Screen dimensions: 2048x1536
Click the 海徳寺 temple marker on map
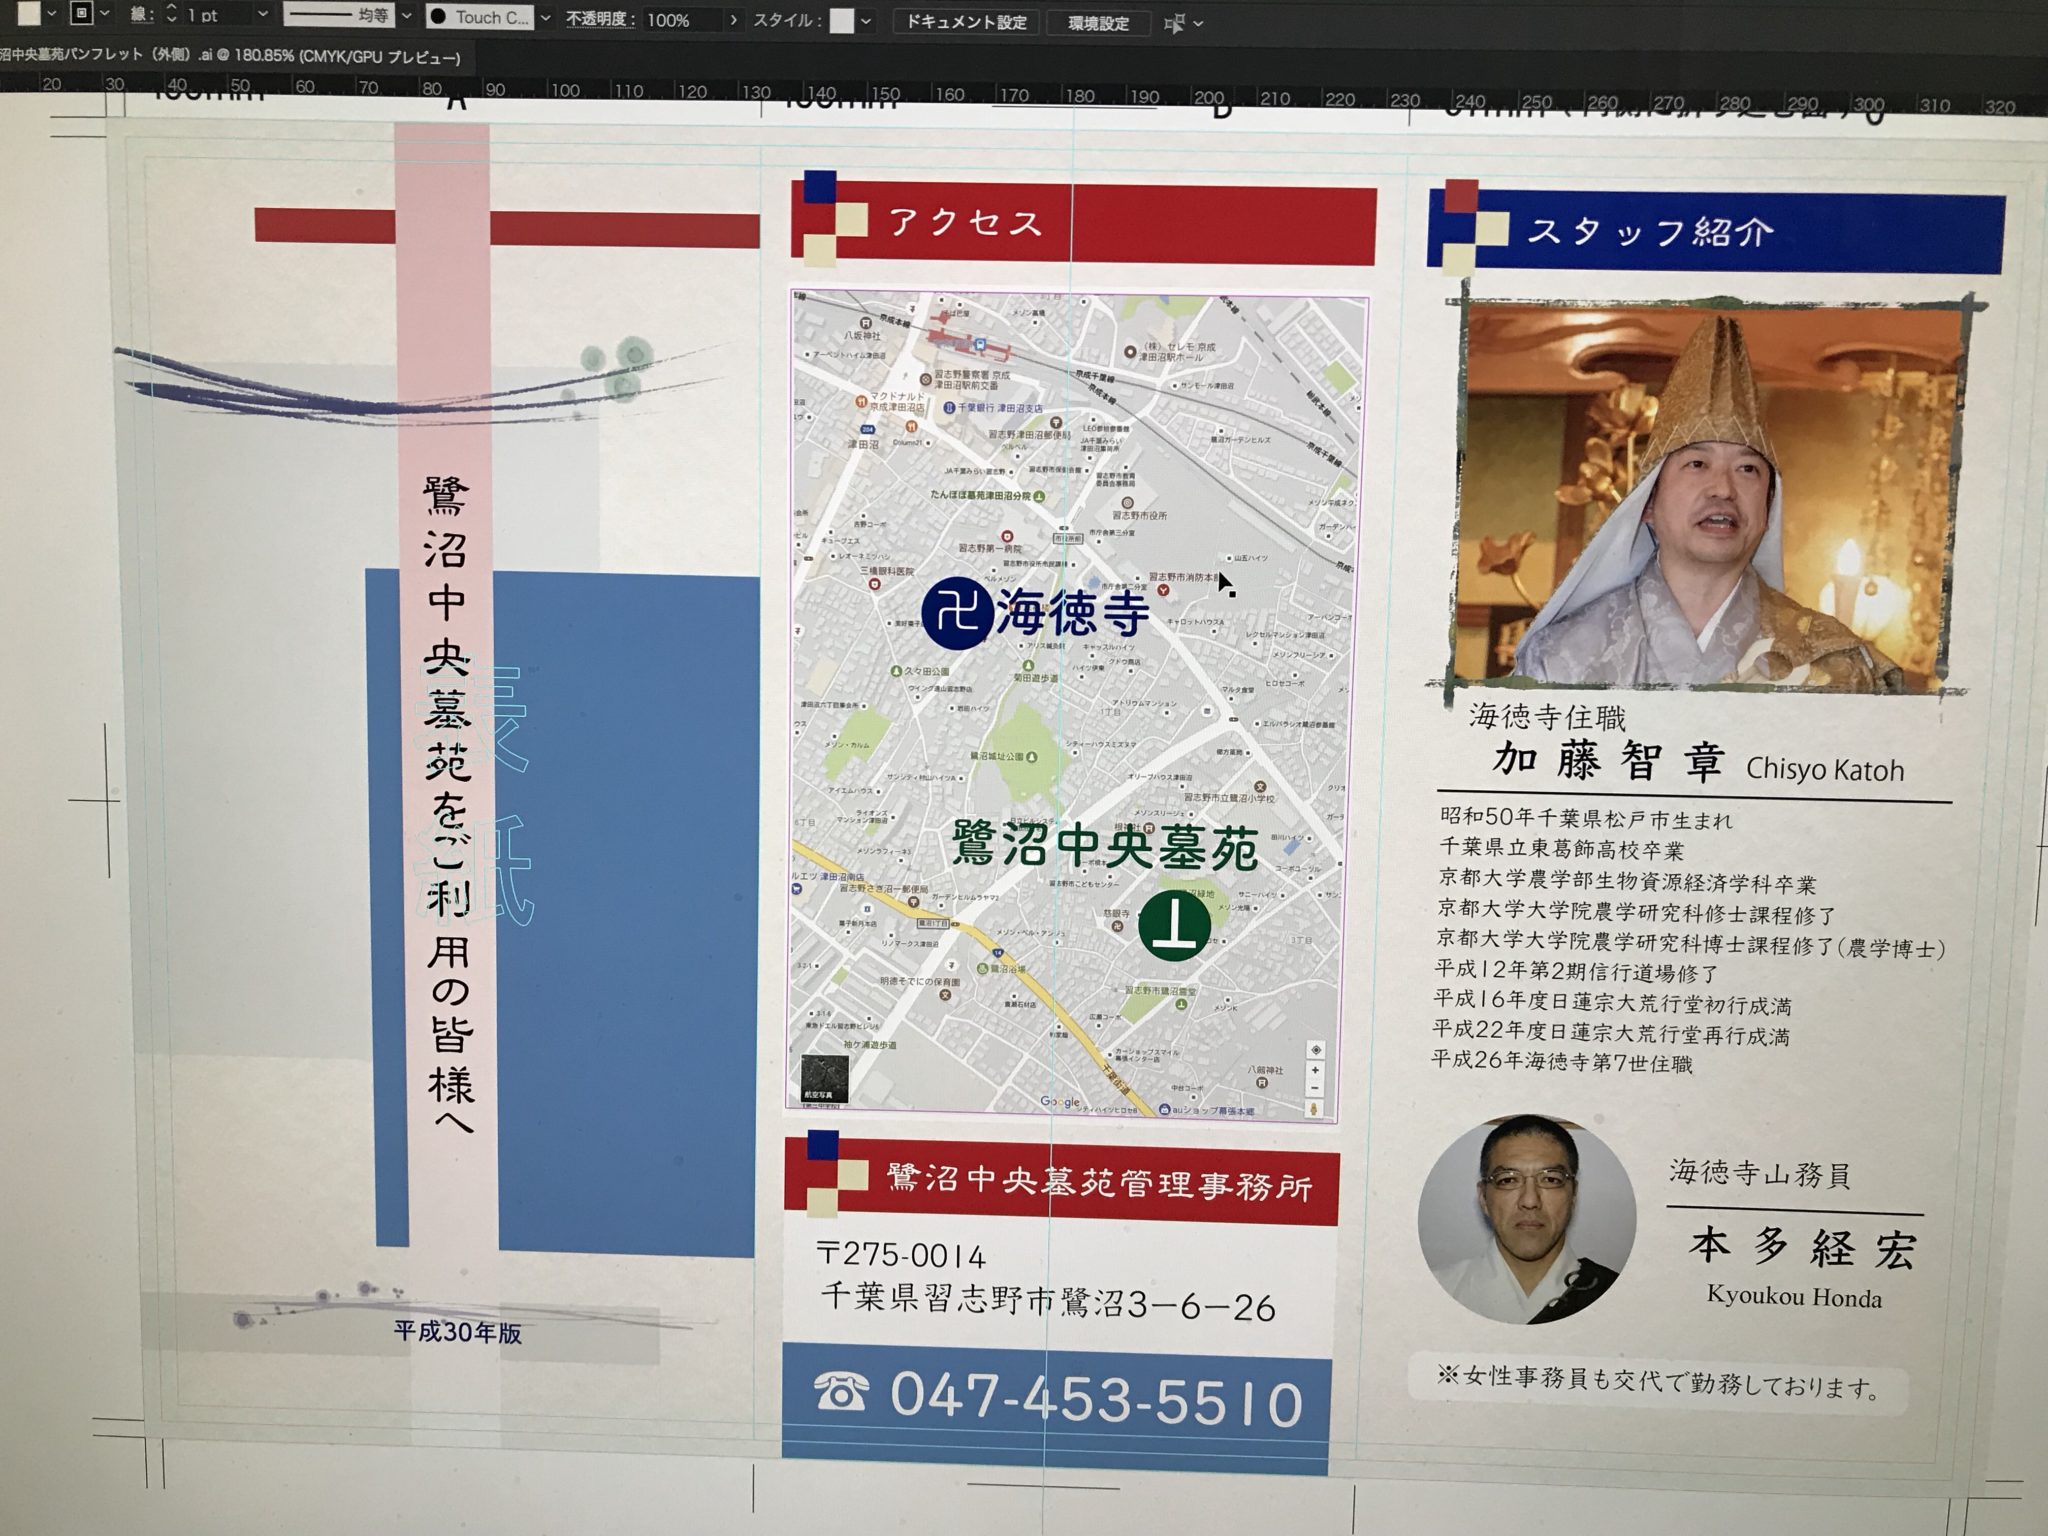coord(957,615)
